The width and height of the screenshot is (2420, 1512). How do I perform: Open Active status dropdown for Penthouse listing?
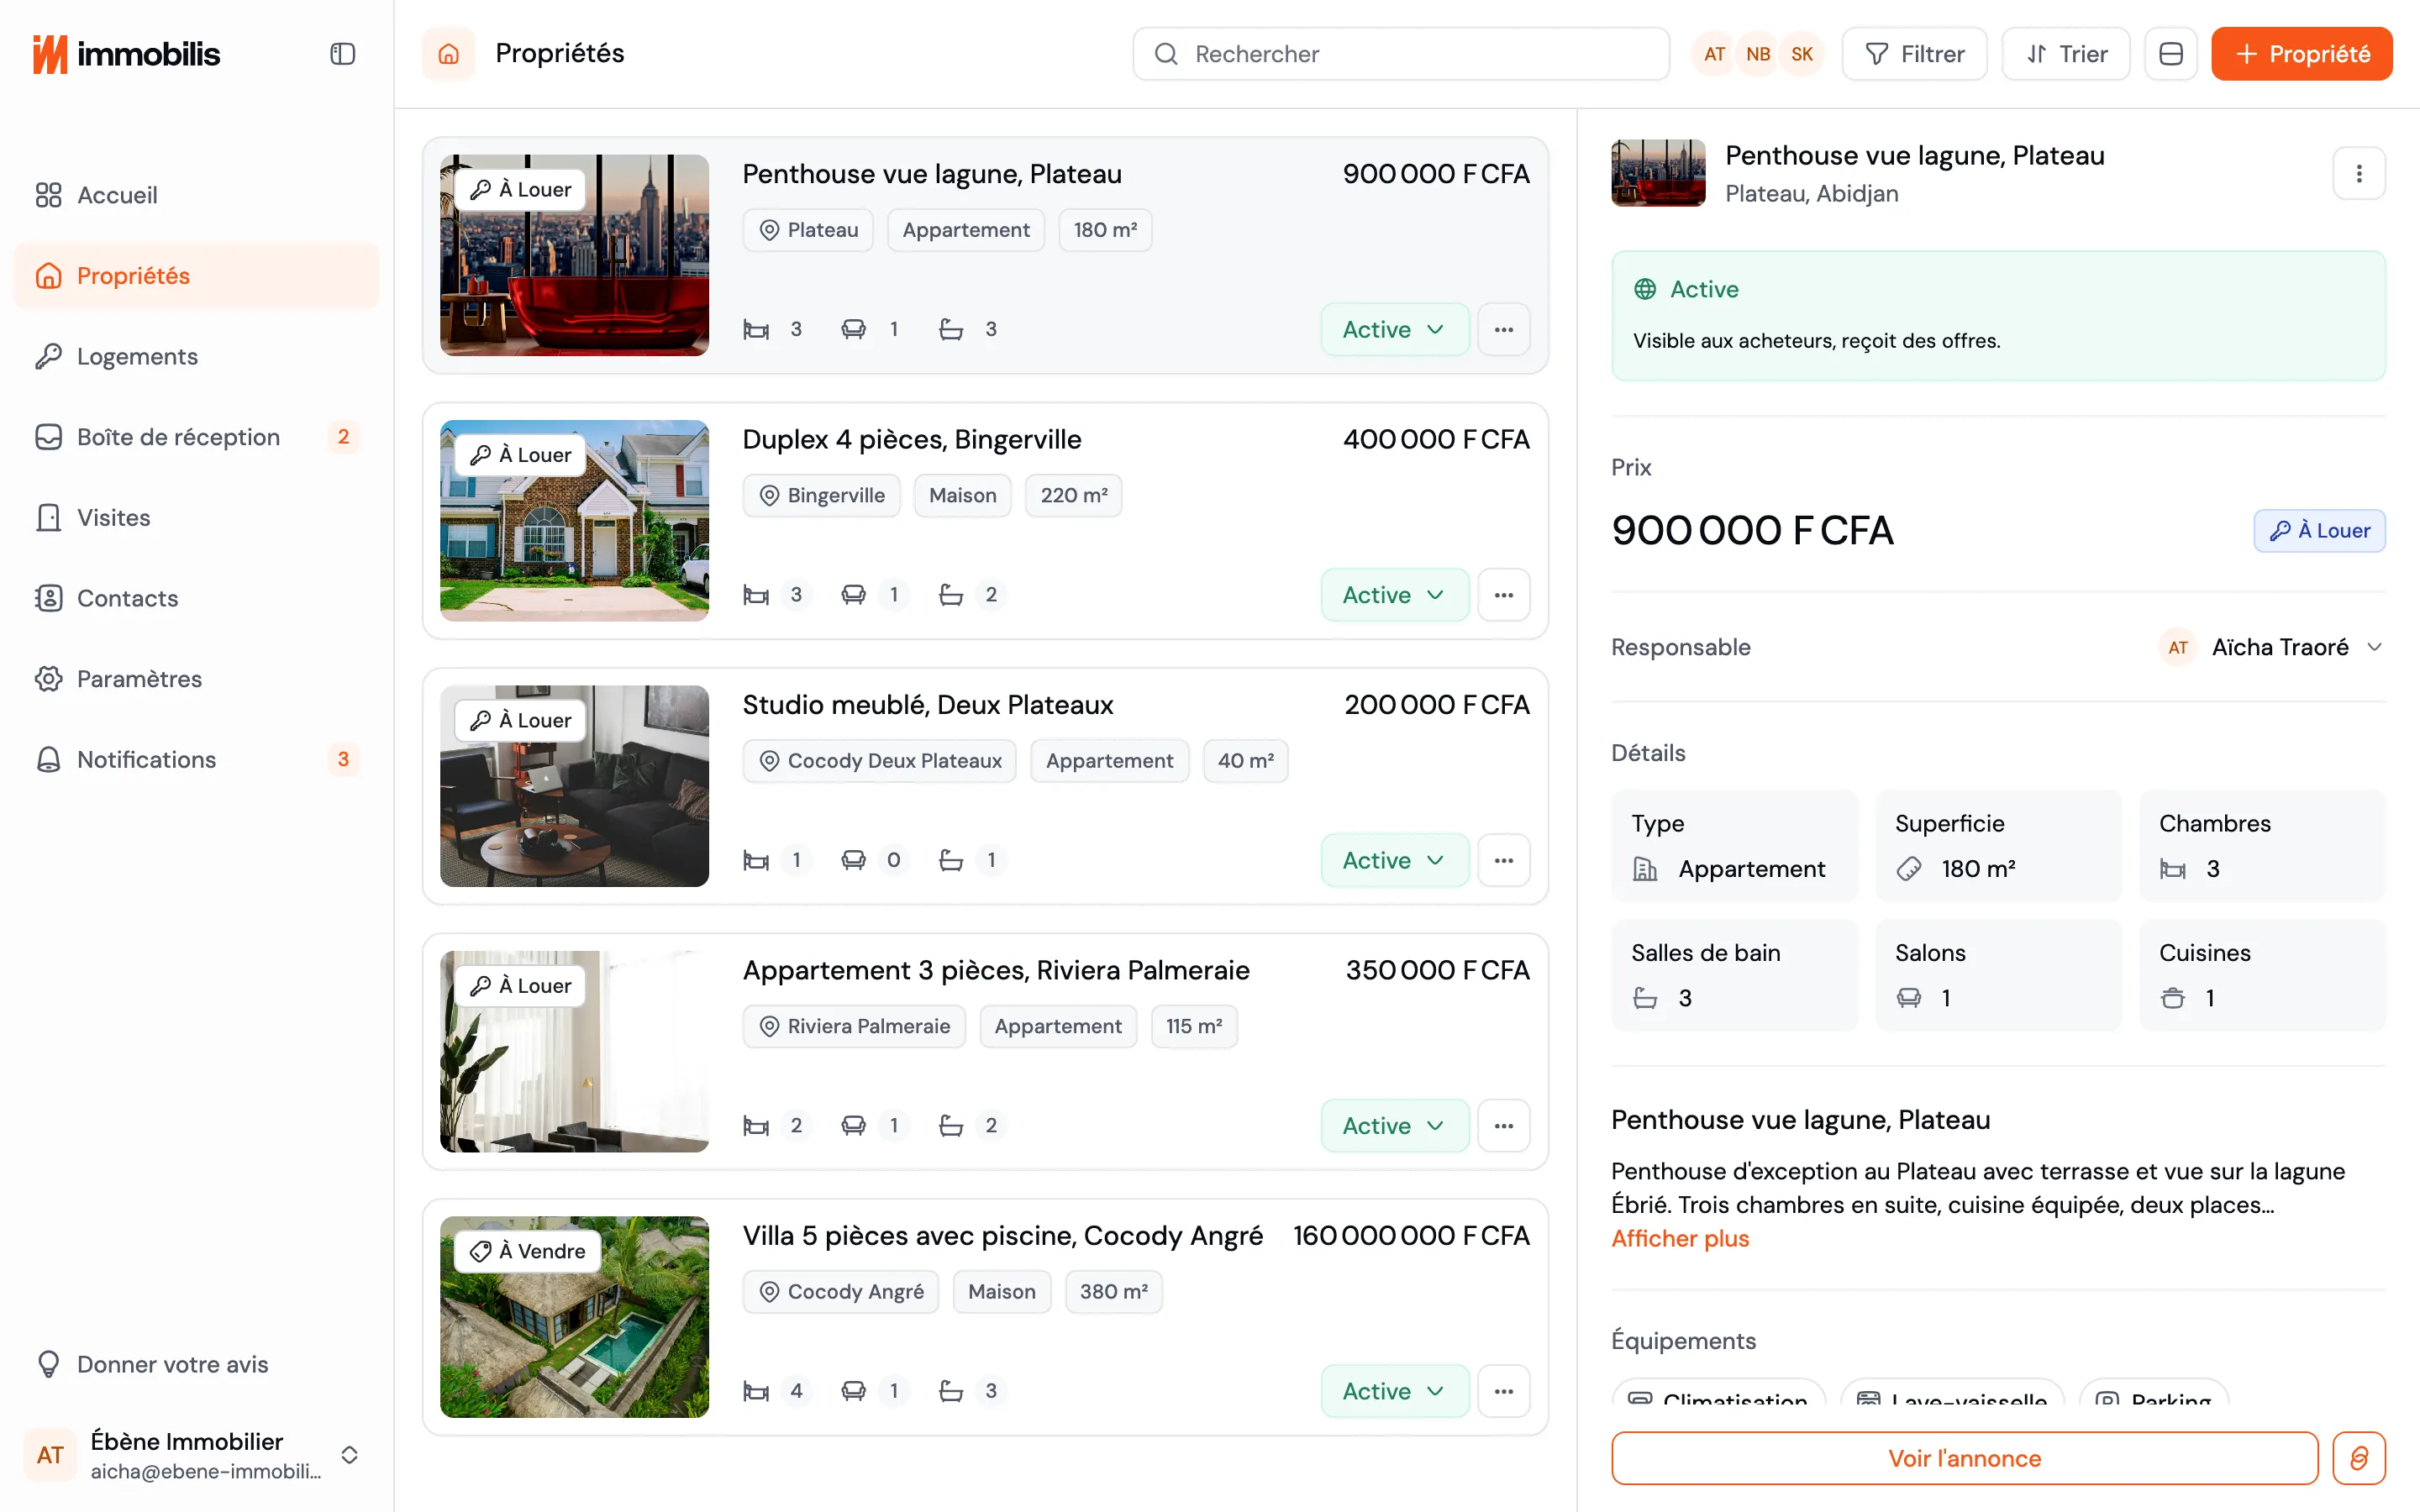(1394, 329)
